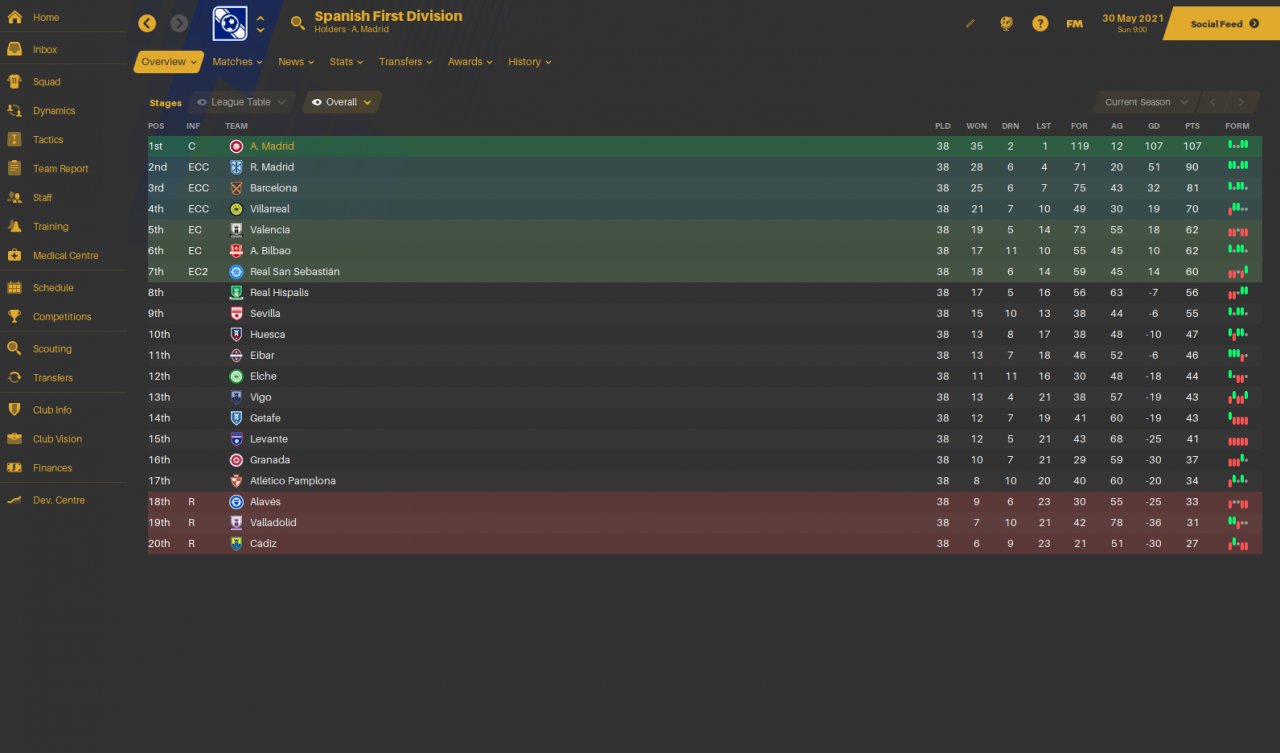This screenshot has width=1280, height=753.
Task: Expand the Transfers dropdown in top menu
Action: click(x=405, y=62)
